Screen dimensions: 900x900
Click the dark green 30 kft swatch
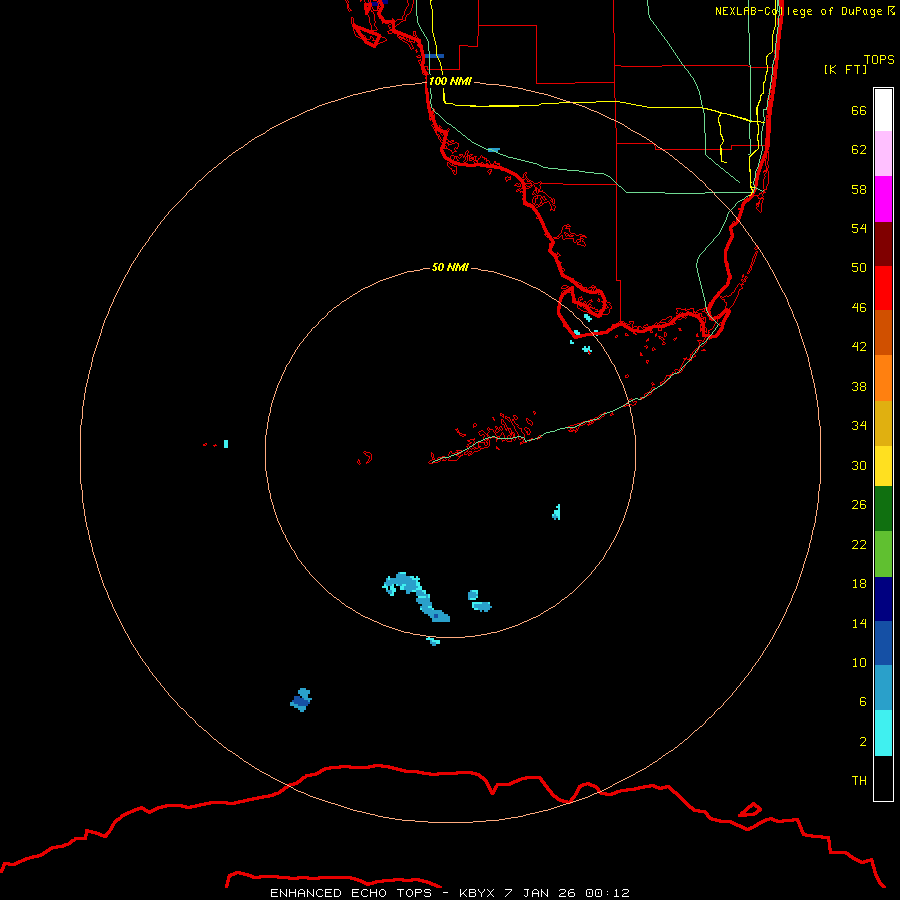pos(883,509)
